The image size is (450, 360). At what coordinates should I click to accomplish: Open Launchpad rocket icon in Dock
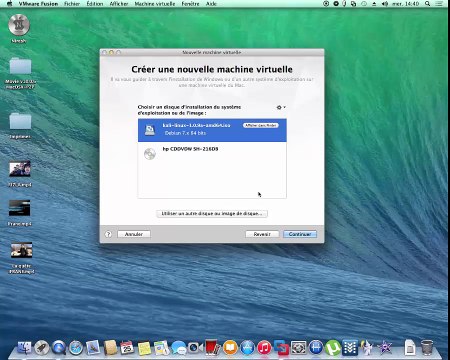pos(42,348)
